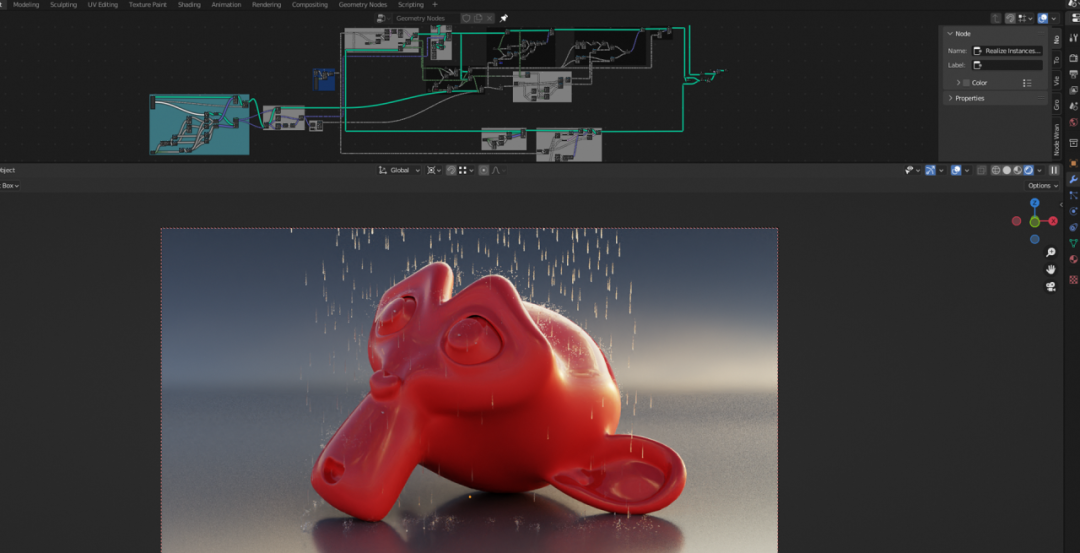Select the Geometry Nodes workspace tab

[363, 4]
